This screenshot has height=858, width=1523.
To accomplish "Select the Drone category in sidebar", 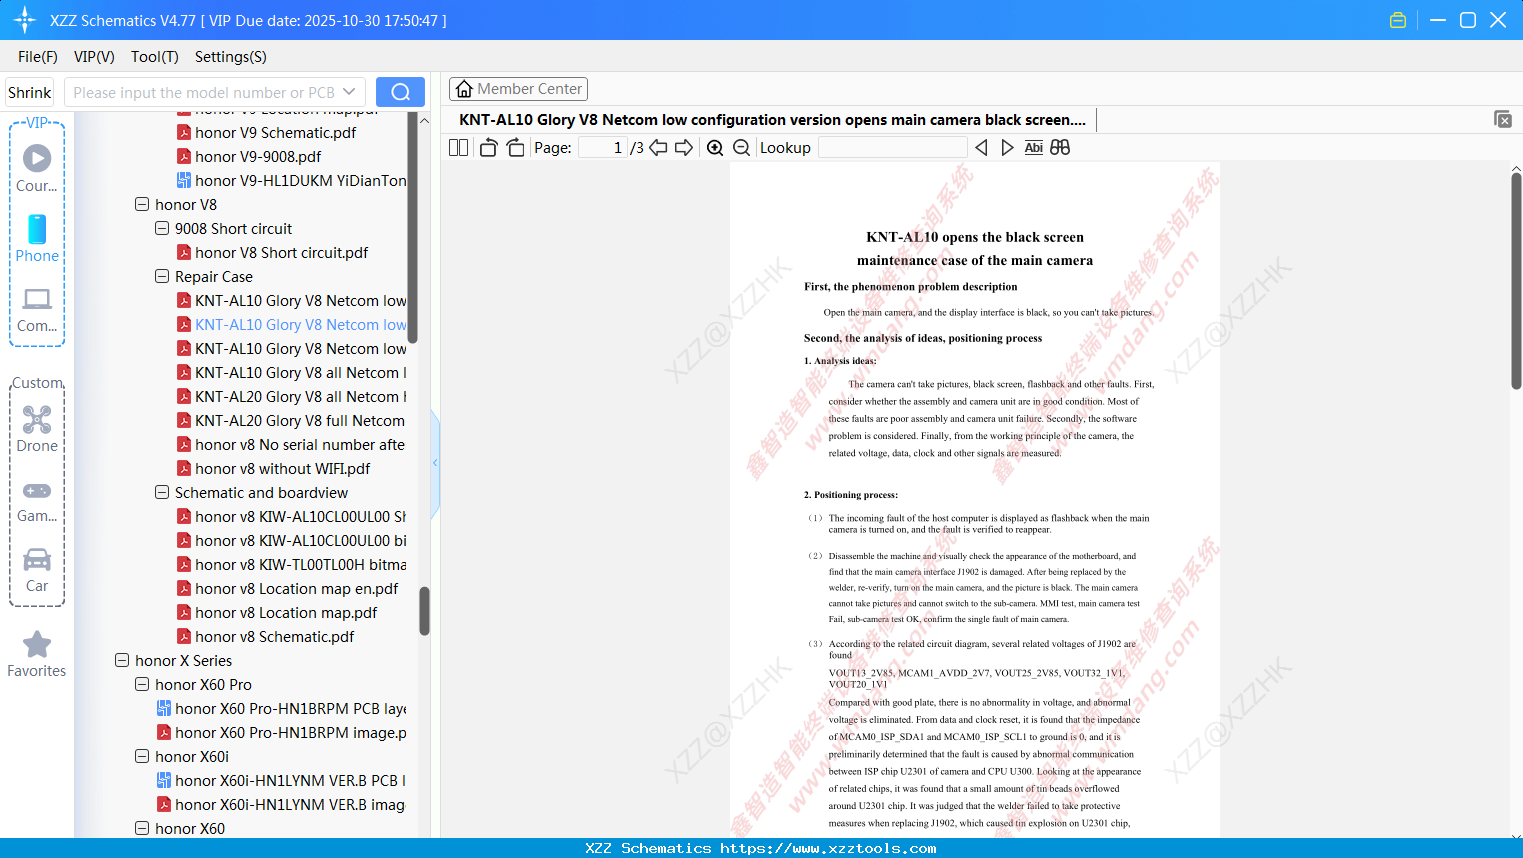I will tap(37, 428).
